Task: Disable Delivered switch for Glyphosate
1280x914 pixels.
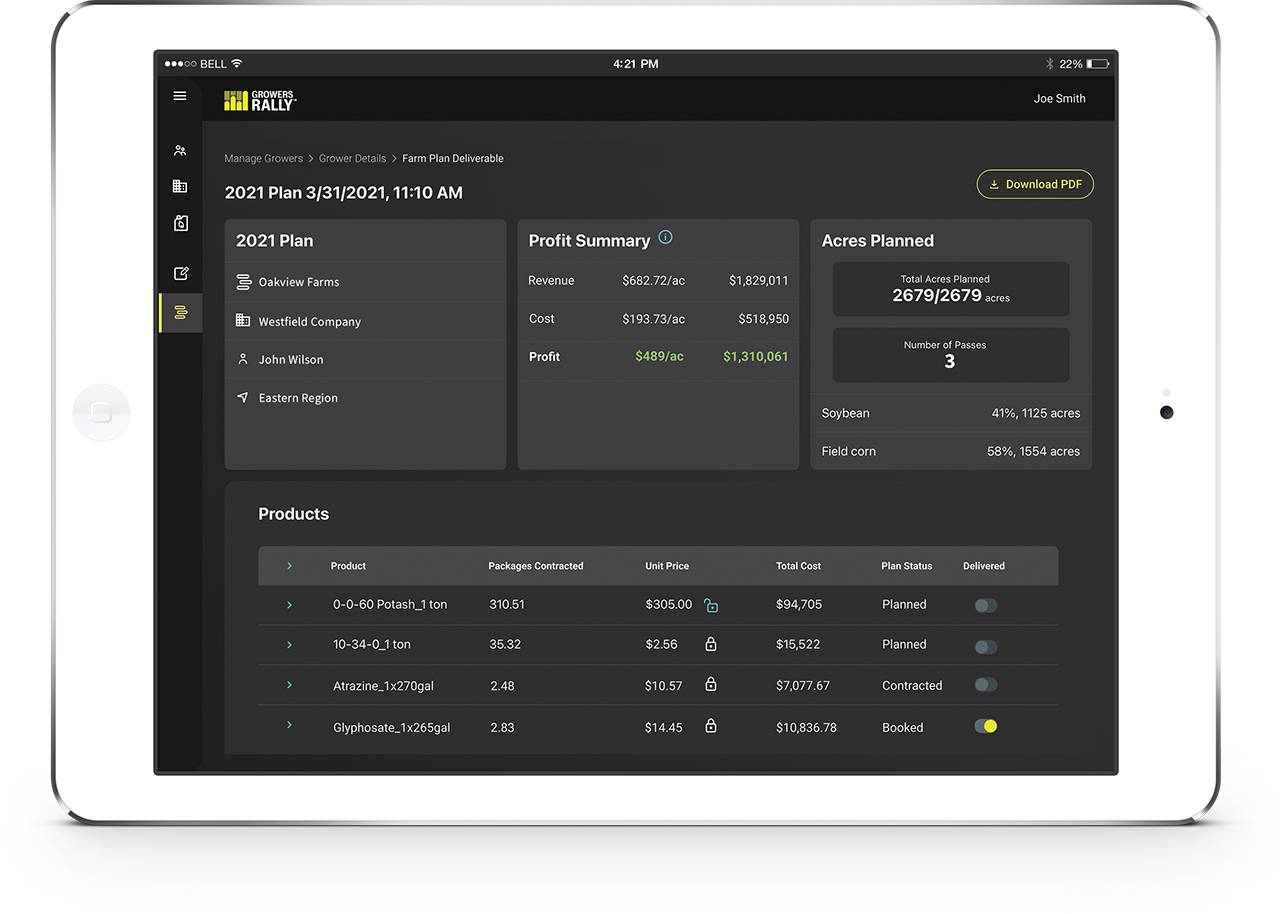Action: coord(985,726)
